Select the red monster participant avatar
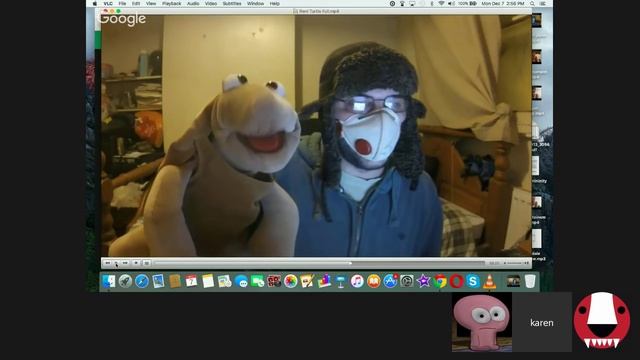This screenshot has height=360, width=640. coord(602,320)
